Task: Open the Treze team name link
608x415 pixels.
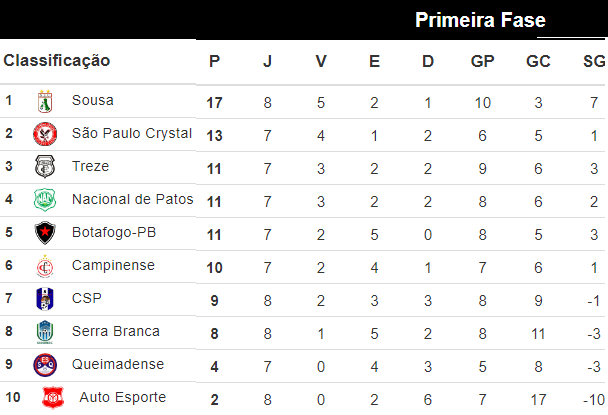Action: click(91, 167)
